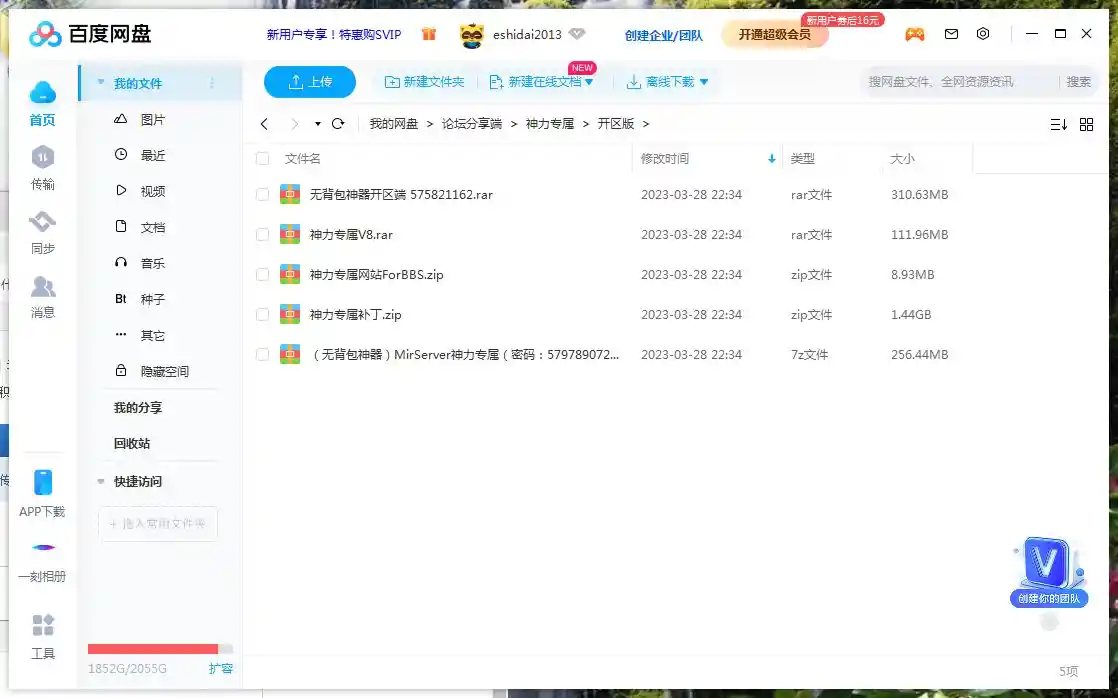Open the 新建在线文档 dropdown arrow
This screenshot has height=698, width=1118.
[589, 83]
